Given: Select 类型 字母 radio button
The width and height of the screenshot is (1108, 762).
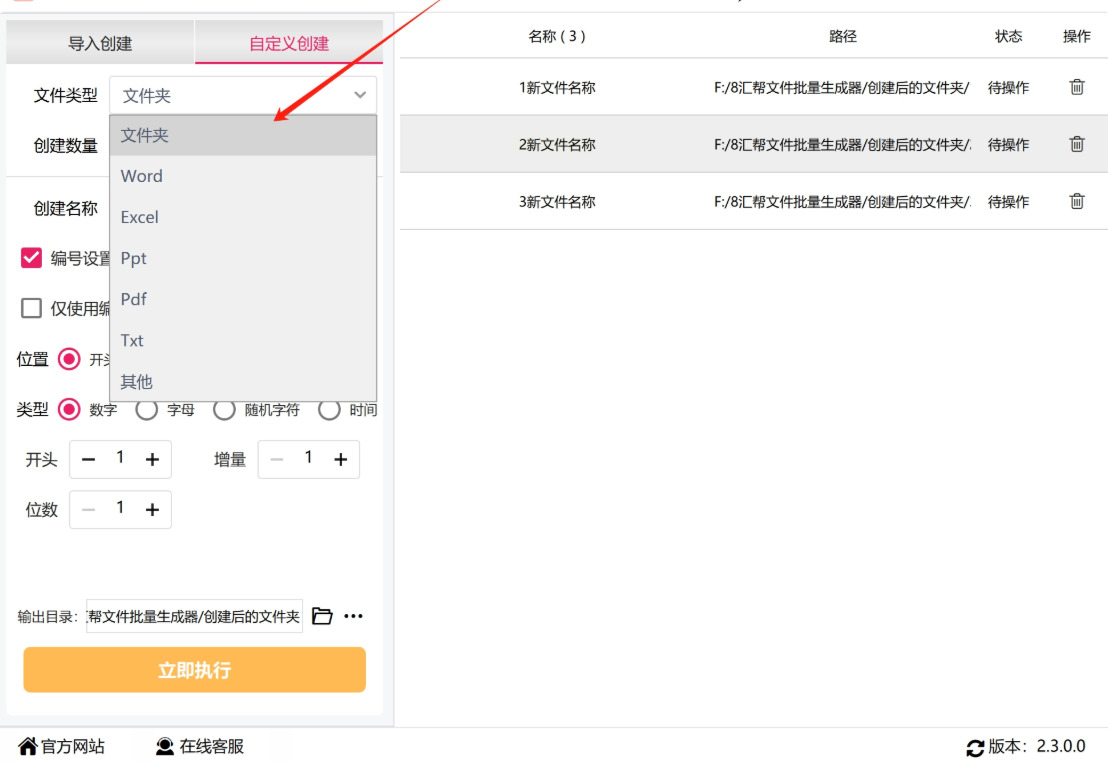Looking at the screenshot, I should coord(146,409).
